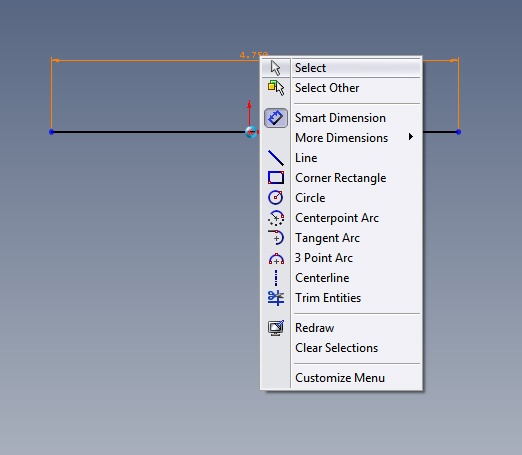Click the Select Other icon
This screenshot has width=522, height=455.
(276, 88)
